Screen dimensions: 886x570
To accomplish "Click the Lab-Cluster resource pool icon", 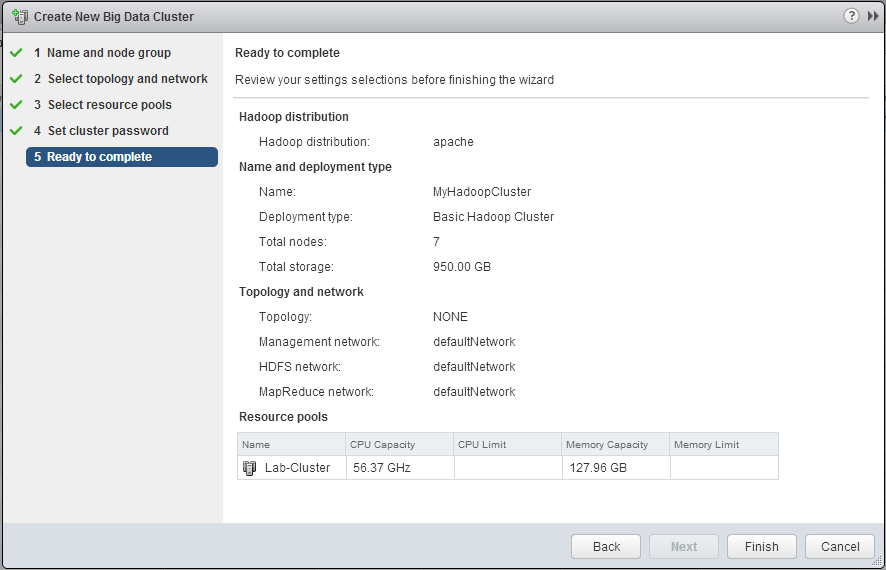I will pyautogui.click(x=249, y=468).
